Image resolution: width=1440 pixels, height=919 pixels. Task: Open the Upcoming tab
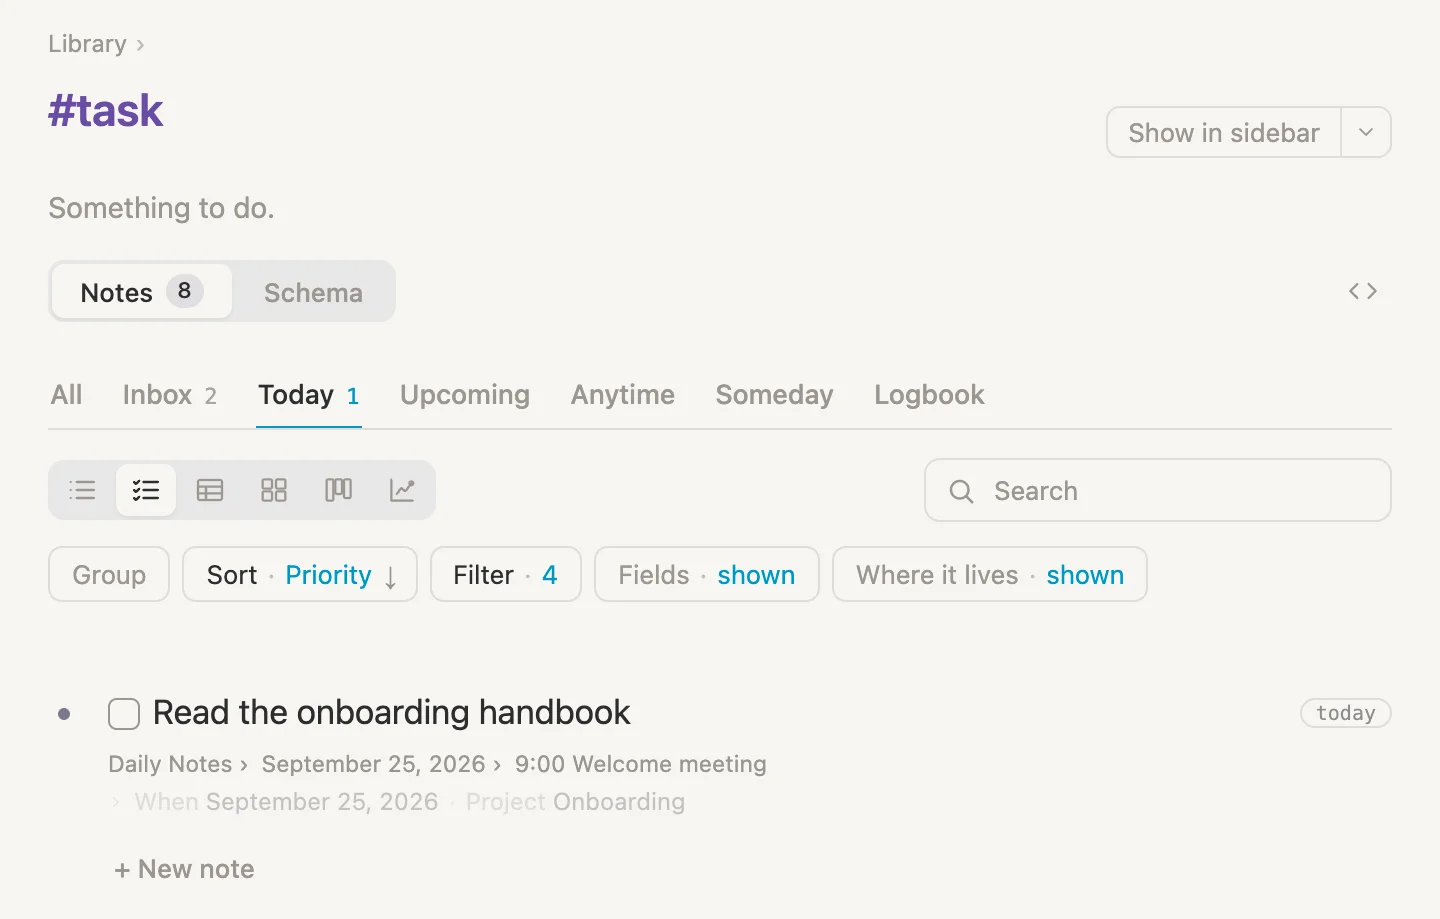[x=465, y=395]
